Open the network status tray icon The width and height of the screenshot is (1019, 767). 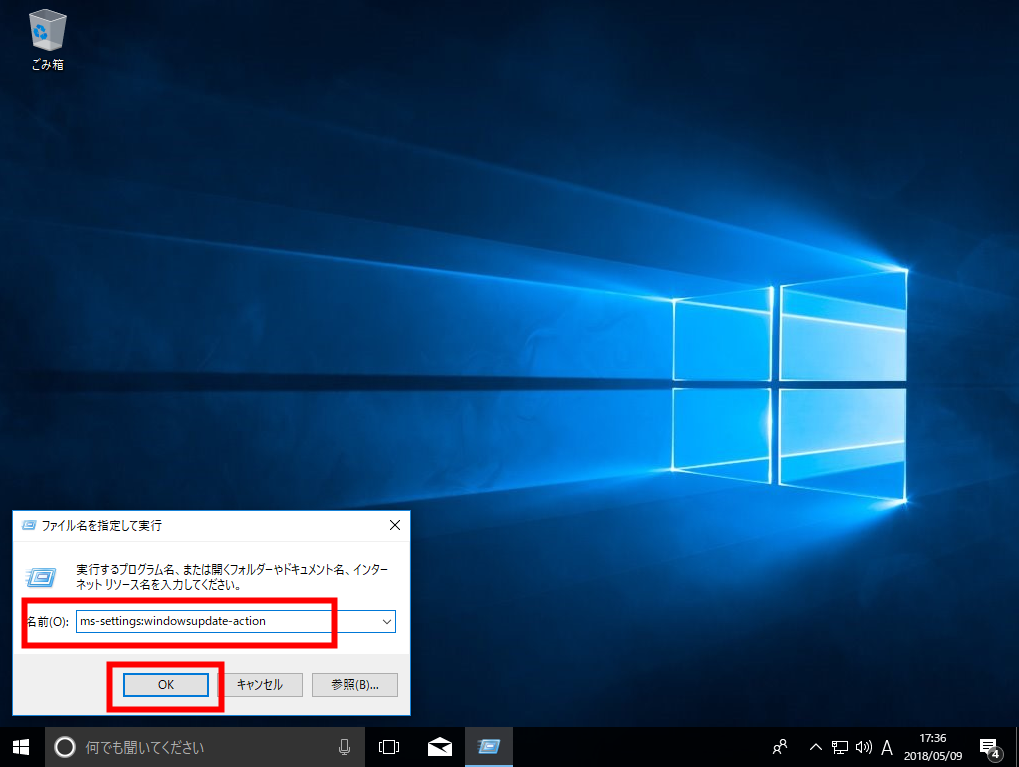pyautogui.click(x=840, y=748)
